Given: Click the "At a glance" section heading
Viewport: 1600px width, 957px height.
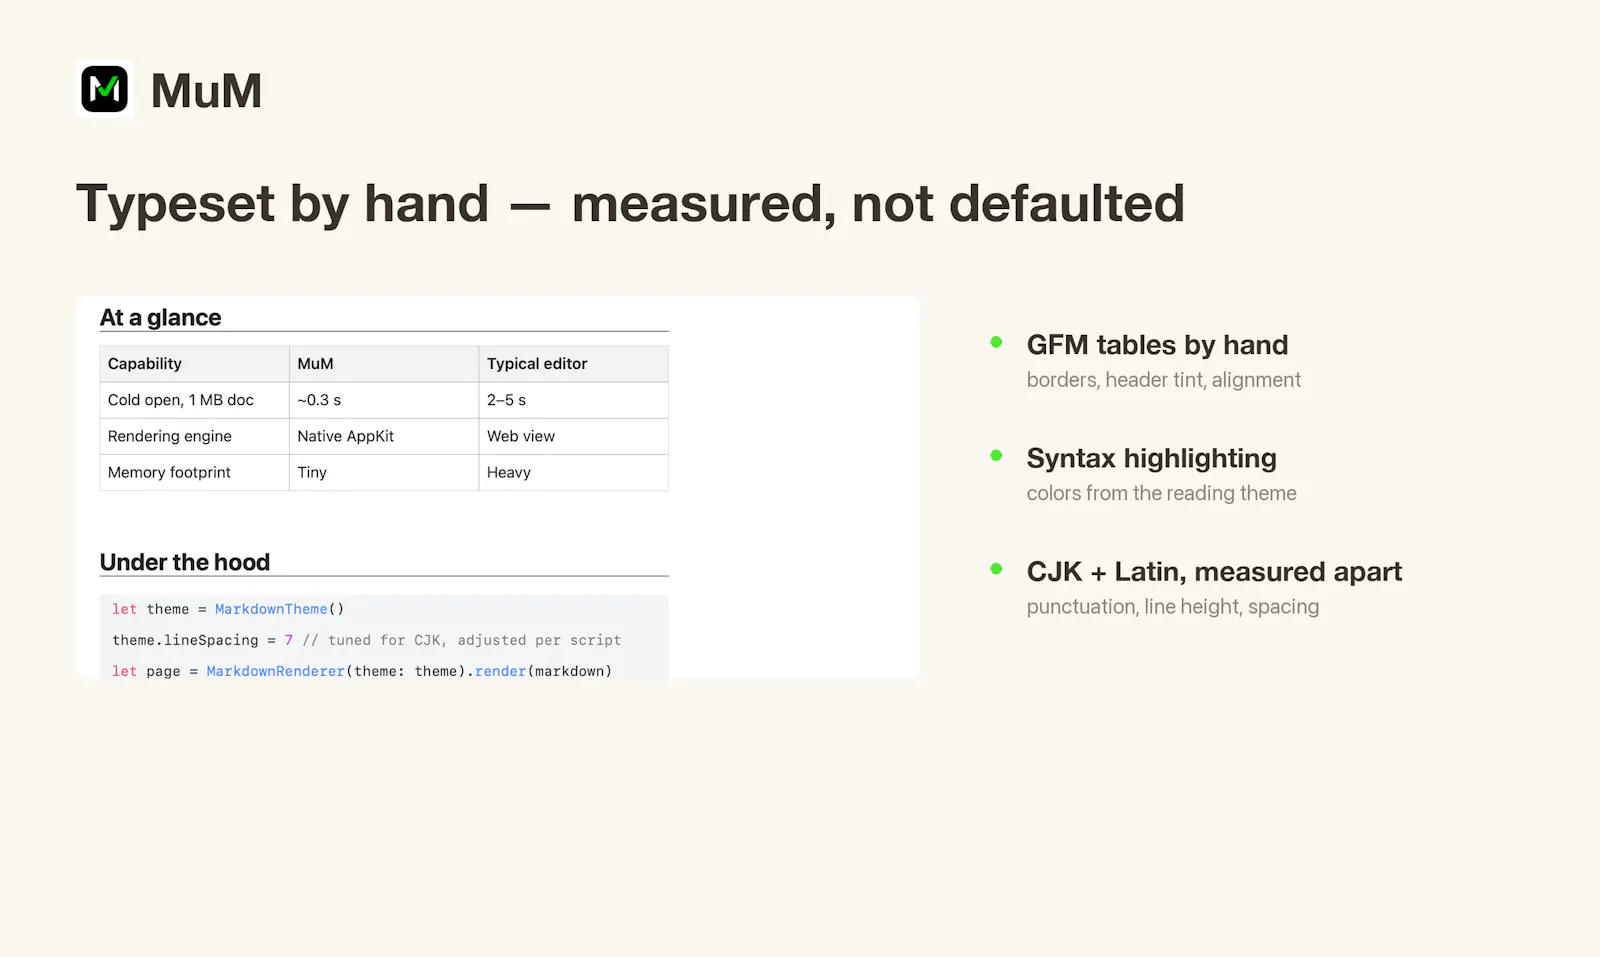Looking at the screenshot, I should pyautogui.click(x=160, y=318).
